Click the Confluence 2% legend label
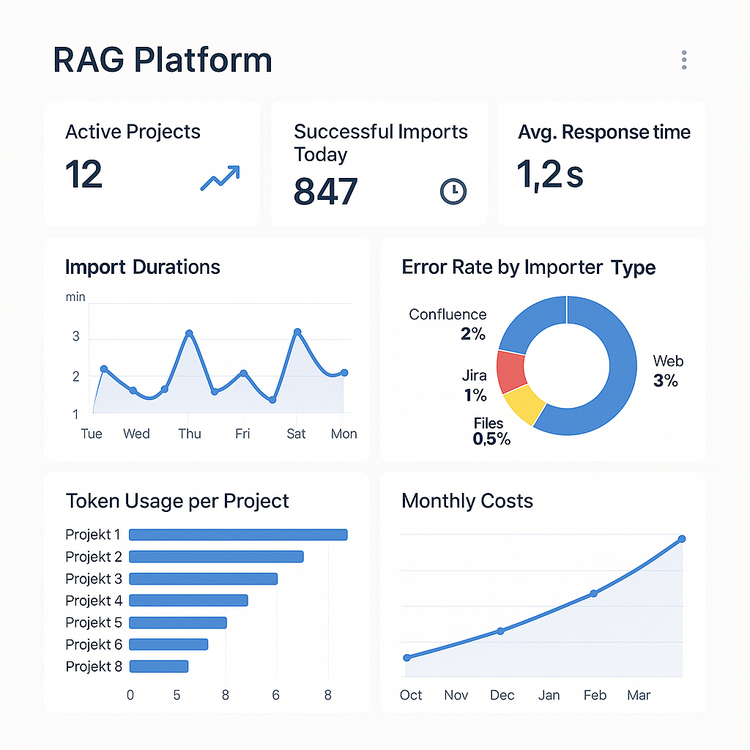 pos(448,324)
